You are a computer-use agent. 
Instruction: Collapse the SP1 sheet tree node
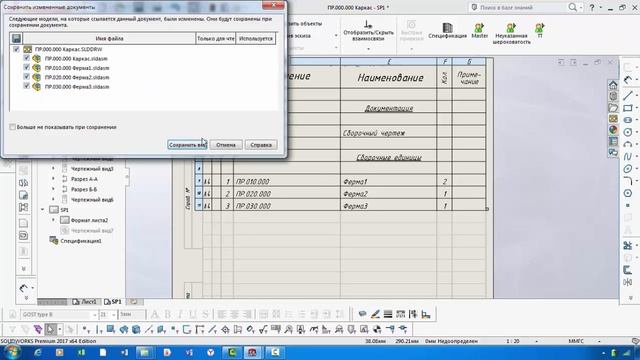click(42, 210)
